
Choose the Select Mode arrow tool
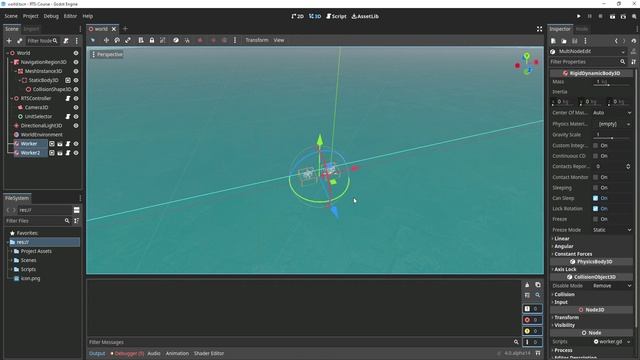pos(93,40)
